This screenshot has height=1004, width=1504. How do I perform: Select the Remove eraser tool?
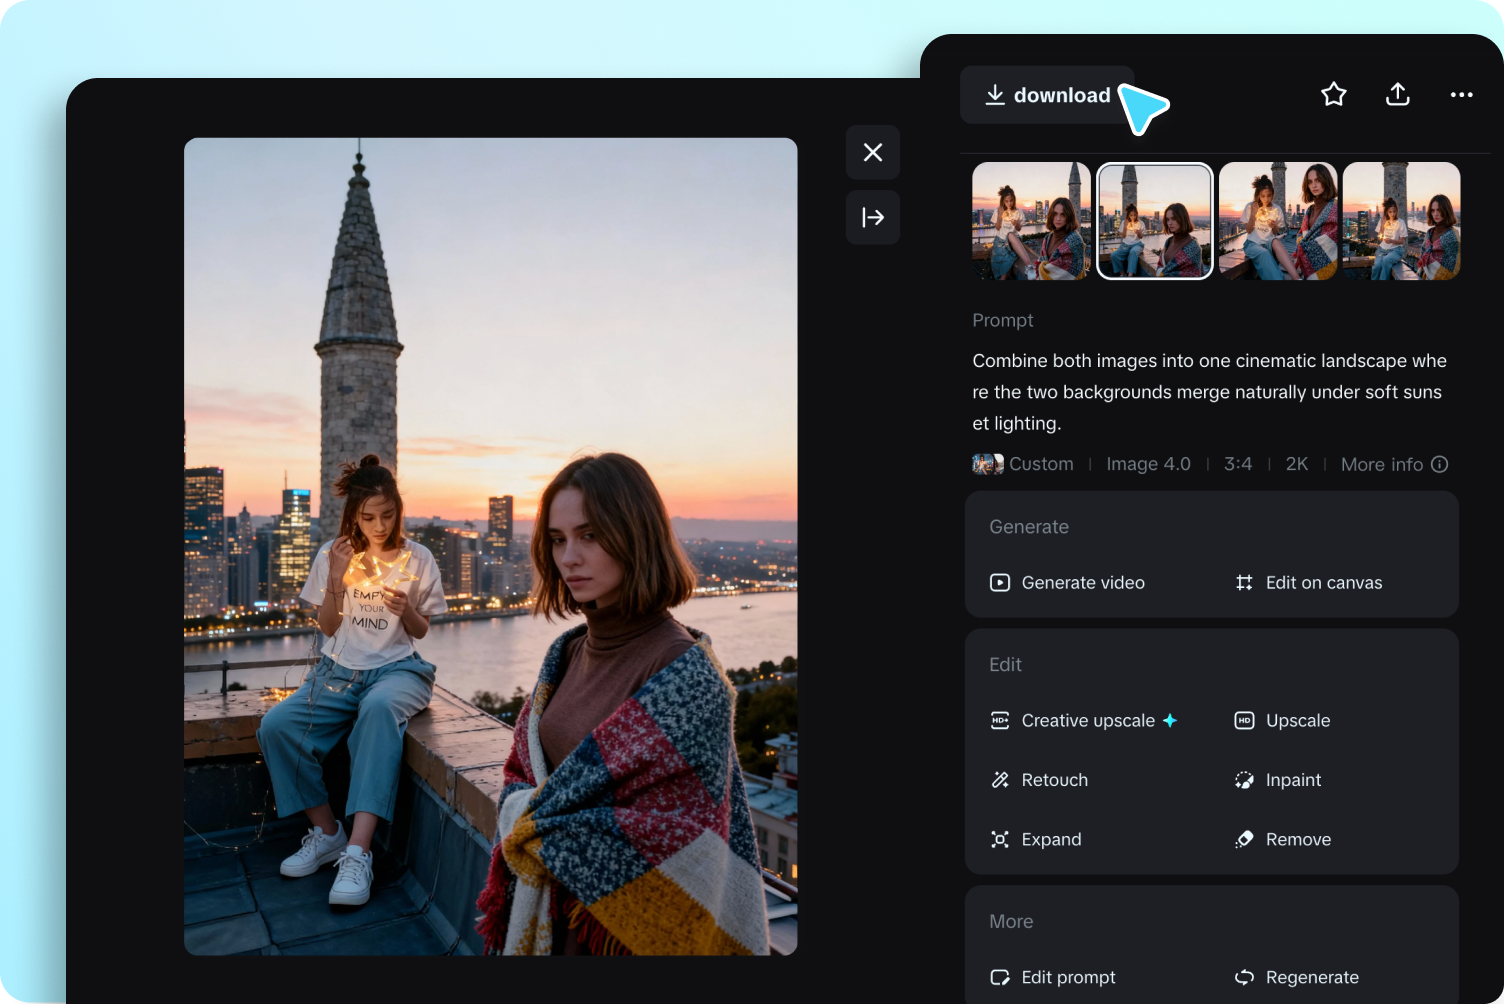point(1283,839)
